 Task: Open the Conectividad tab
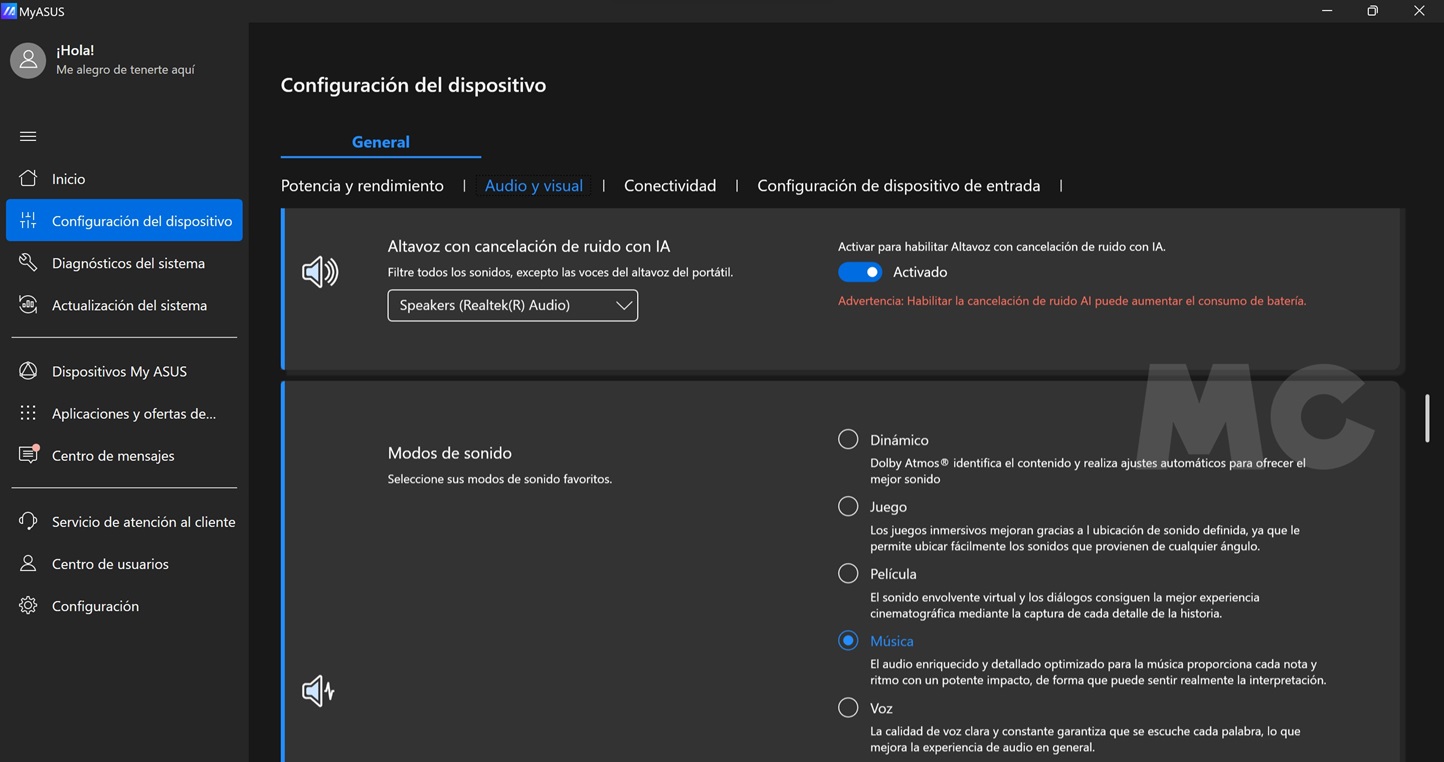click(x=670, y=186)
